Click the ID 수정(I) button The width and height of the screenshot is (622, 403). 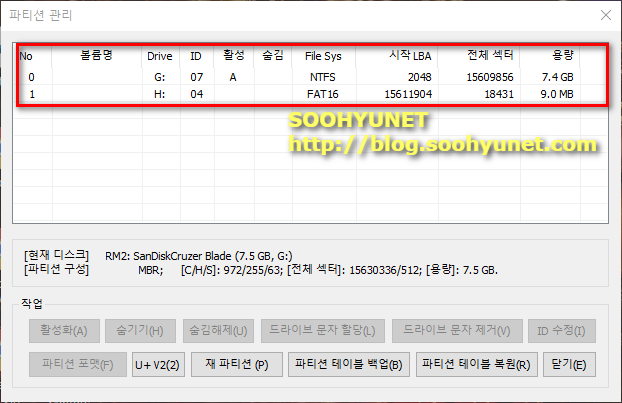[x=562, y=331]
